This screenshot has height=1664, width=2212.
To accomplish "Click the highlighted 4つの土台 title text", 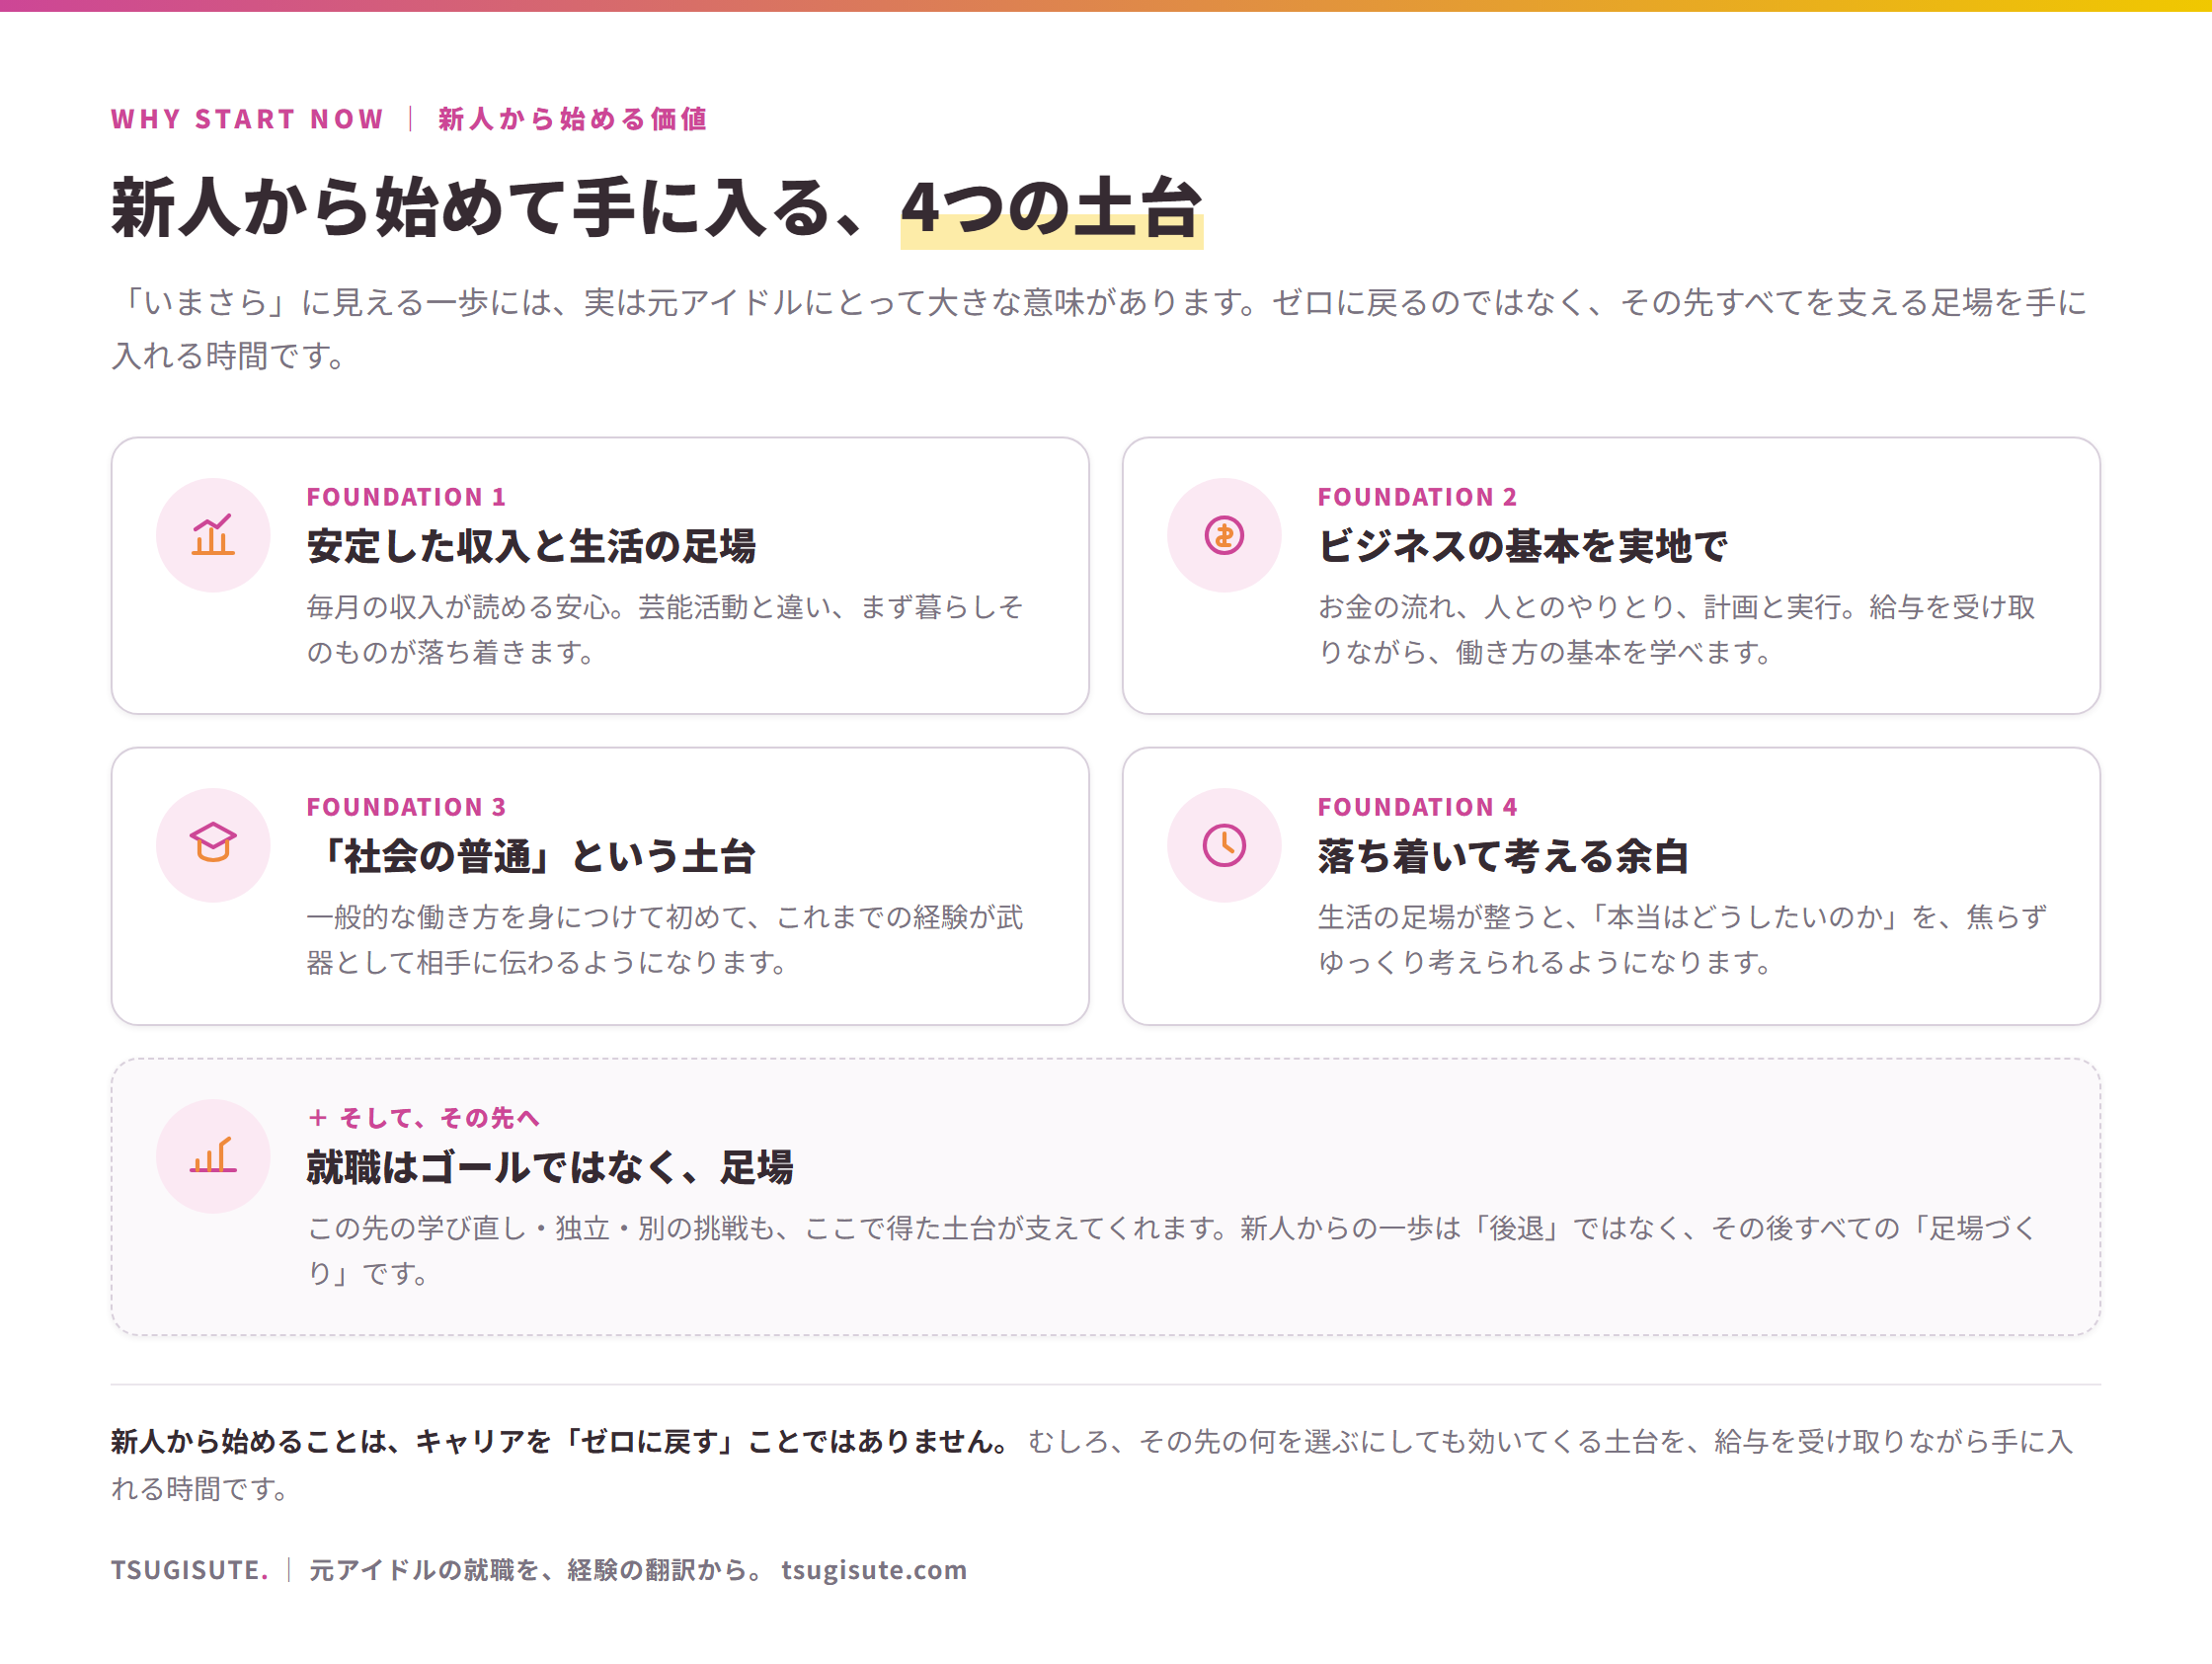I will 1051,209.
